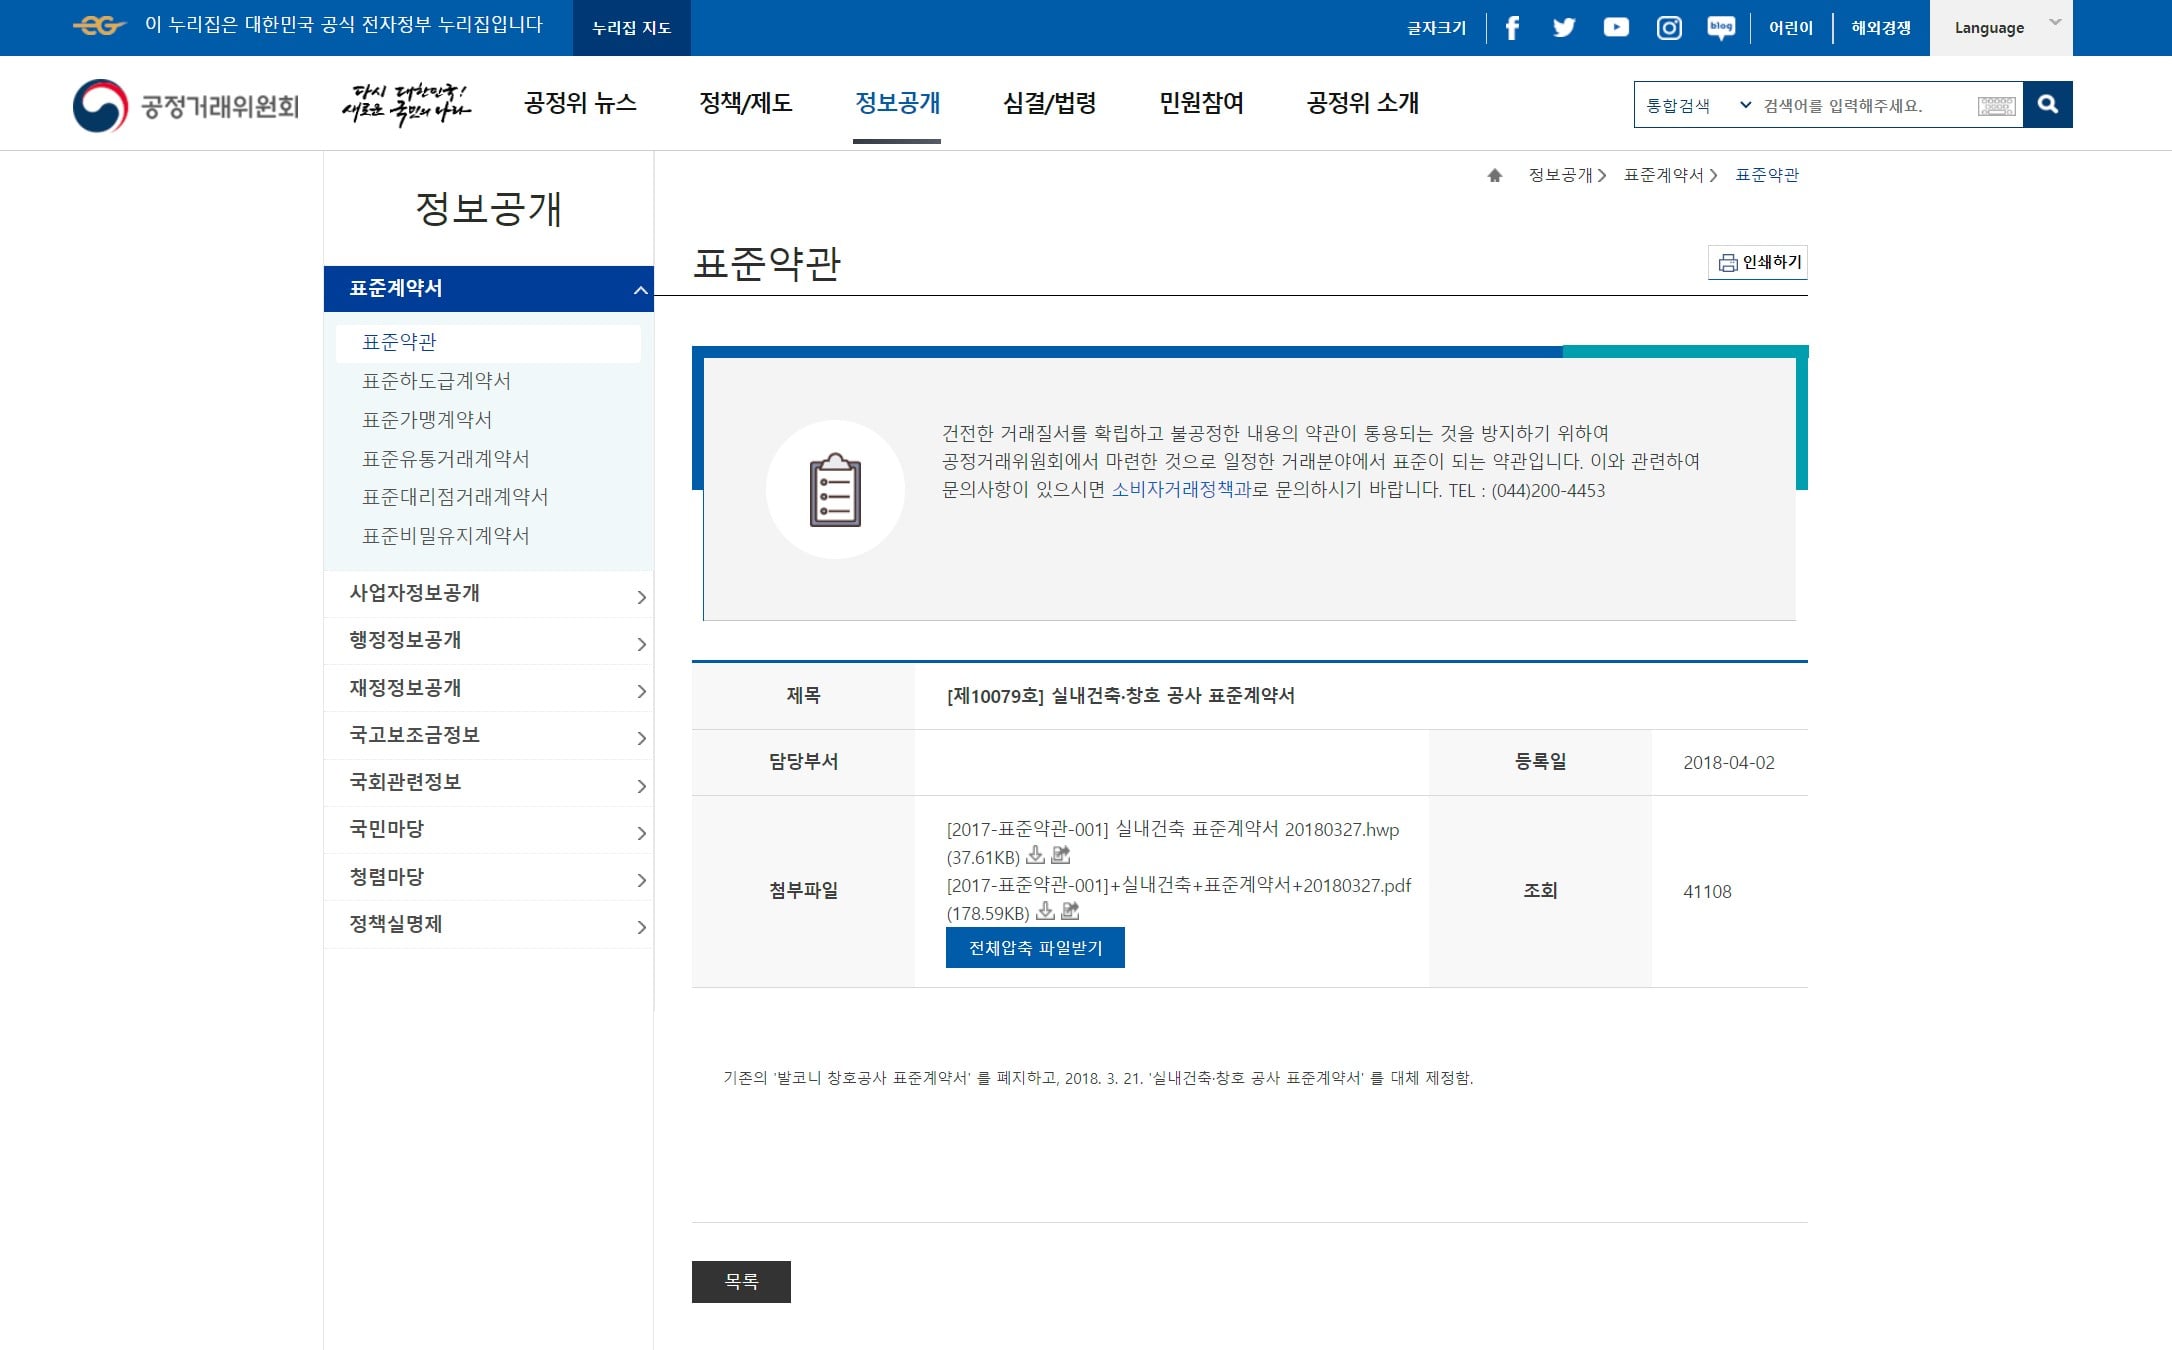Open the 정책/제도 main menu
Screen dimensions: 2172x1350
(x=746, y=103)
